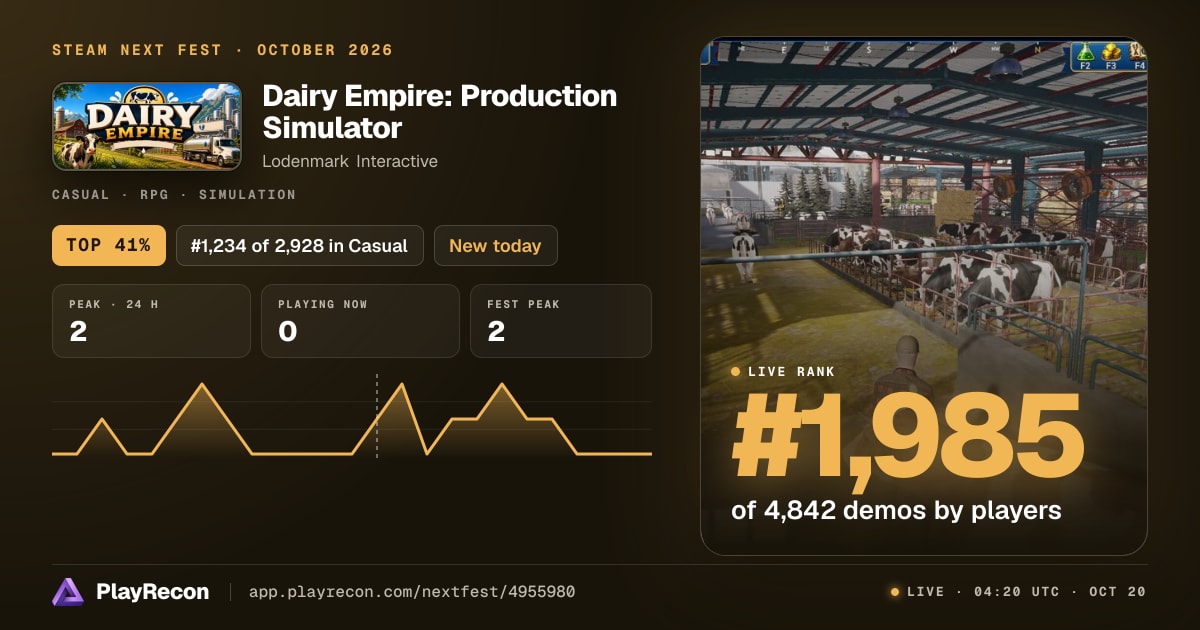1200x630 pixels.
Task: Click 'of 4,842 demos by players' text
Action: click(x=896, y=510)
